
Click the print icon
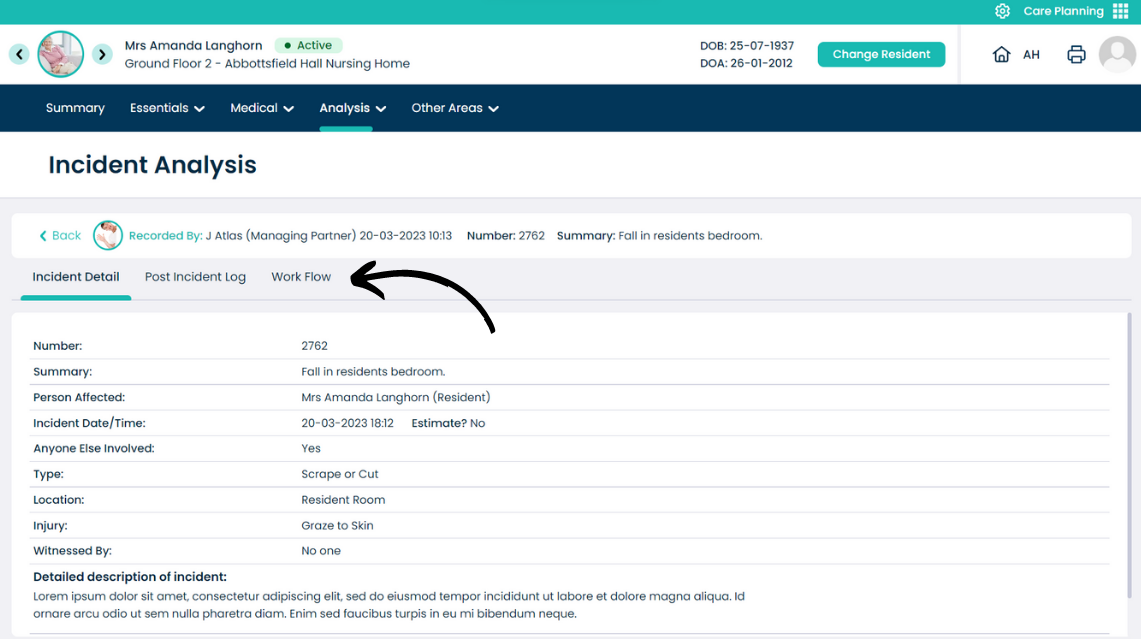click(x=1076, y=55)
